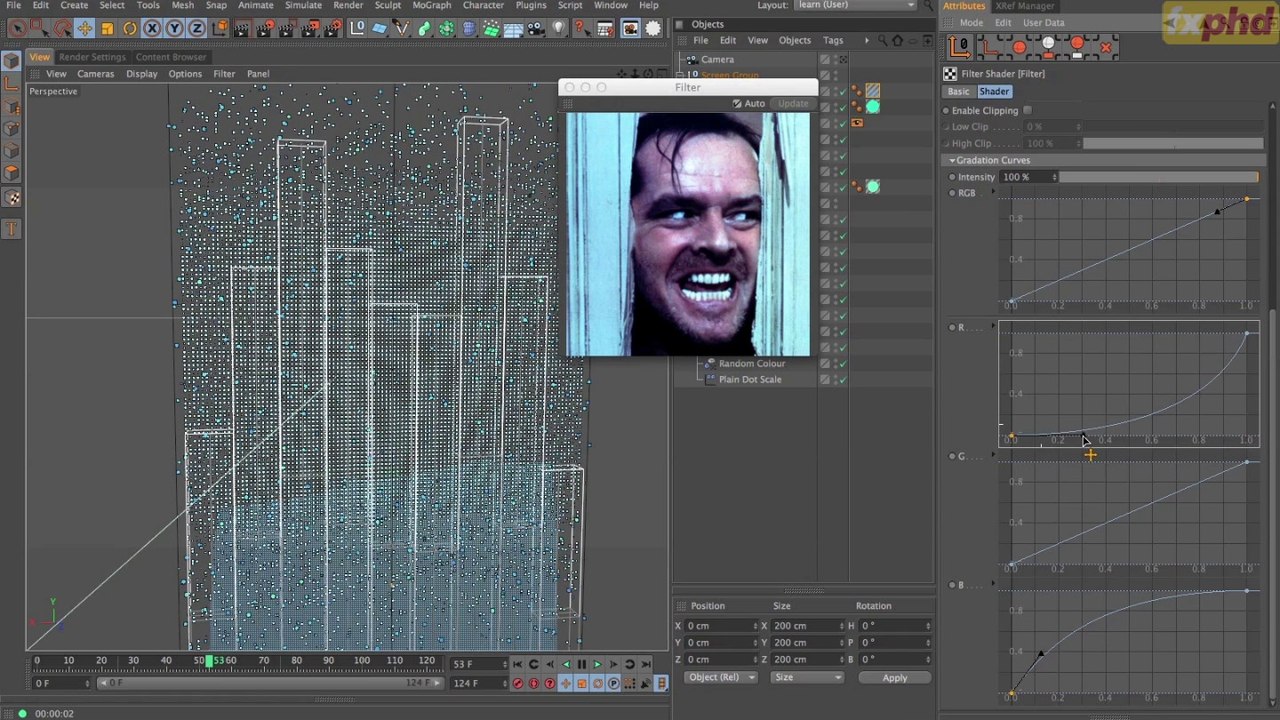Click the record keyframe button
1280x720 pixels.
(x=518, y=683)
